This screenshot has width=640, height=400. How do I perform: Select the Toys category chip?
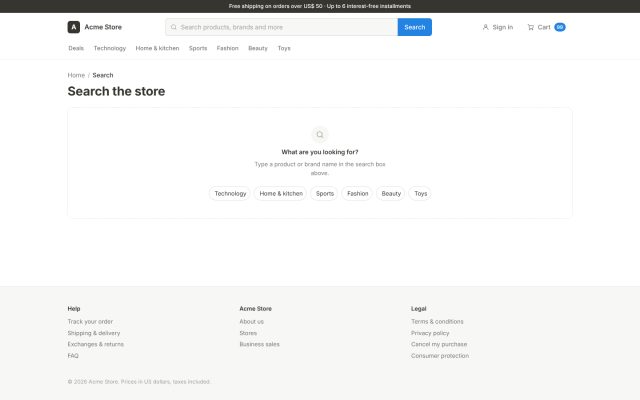click(x=420, y=193)
